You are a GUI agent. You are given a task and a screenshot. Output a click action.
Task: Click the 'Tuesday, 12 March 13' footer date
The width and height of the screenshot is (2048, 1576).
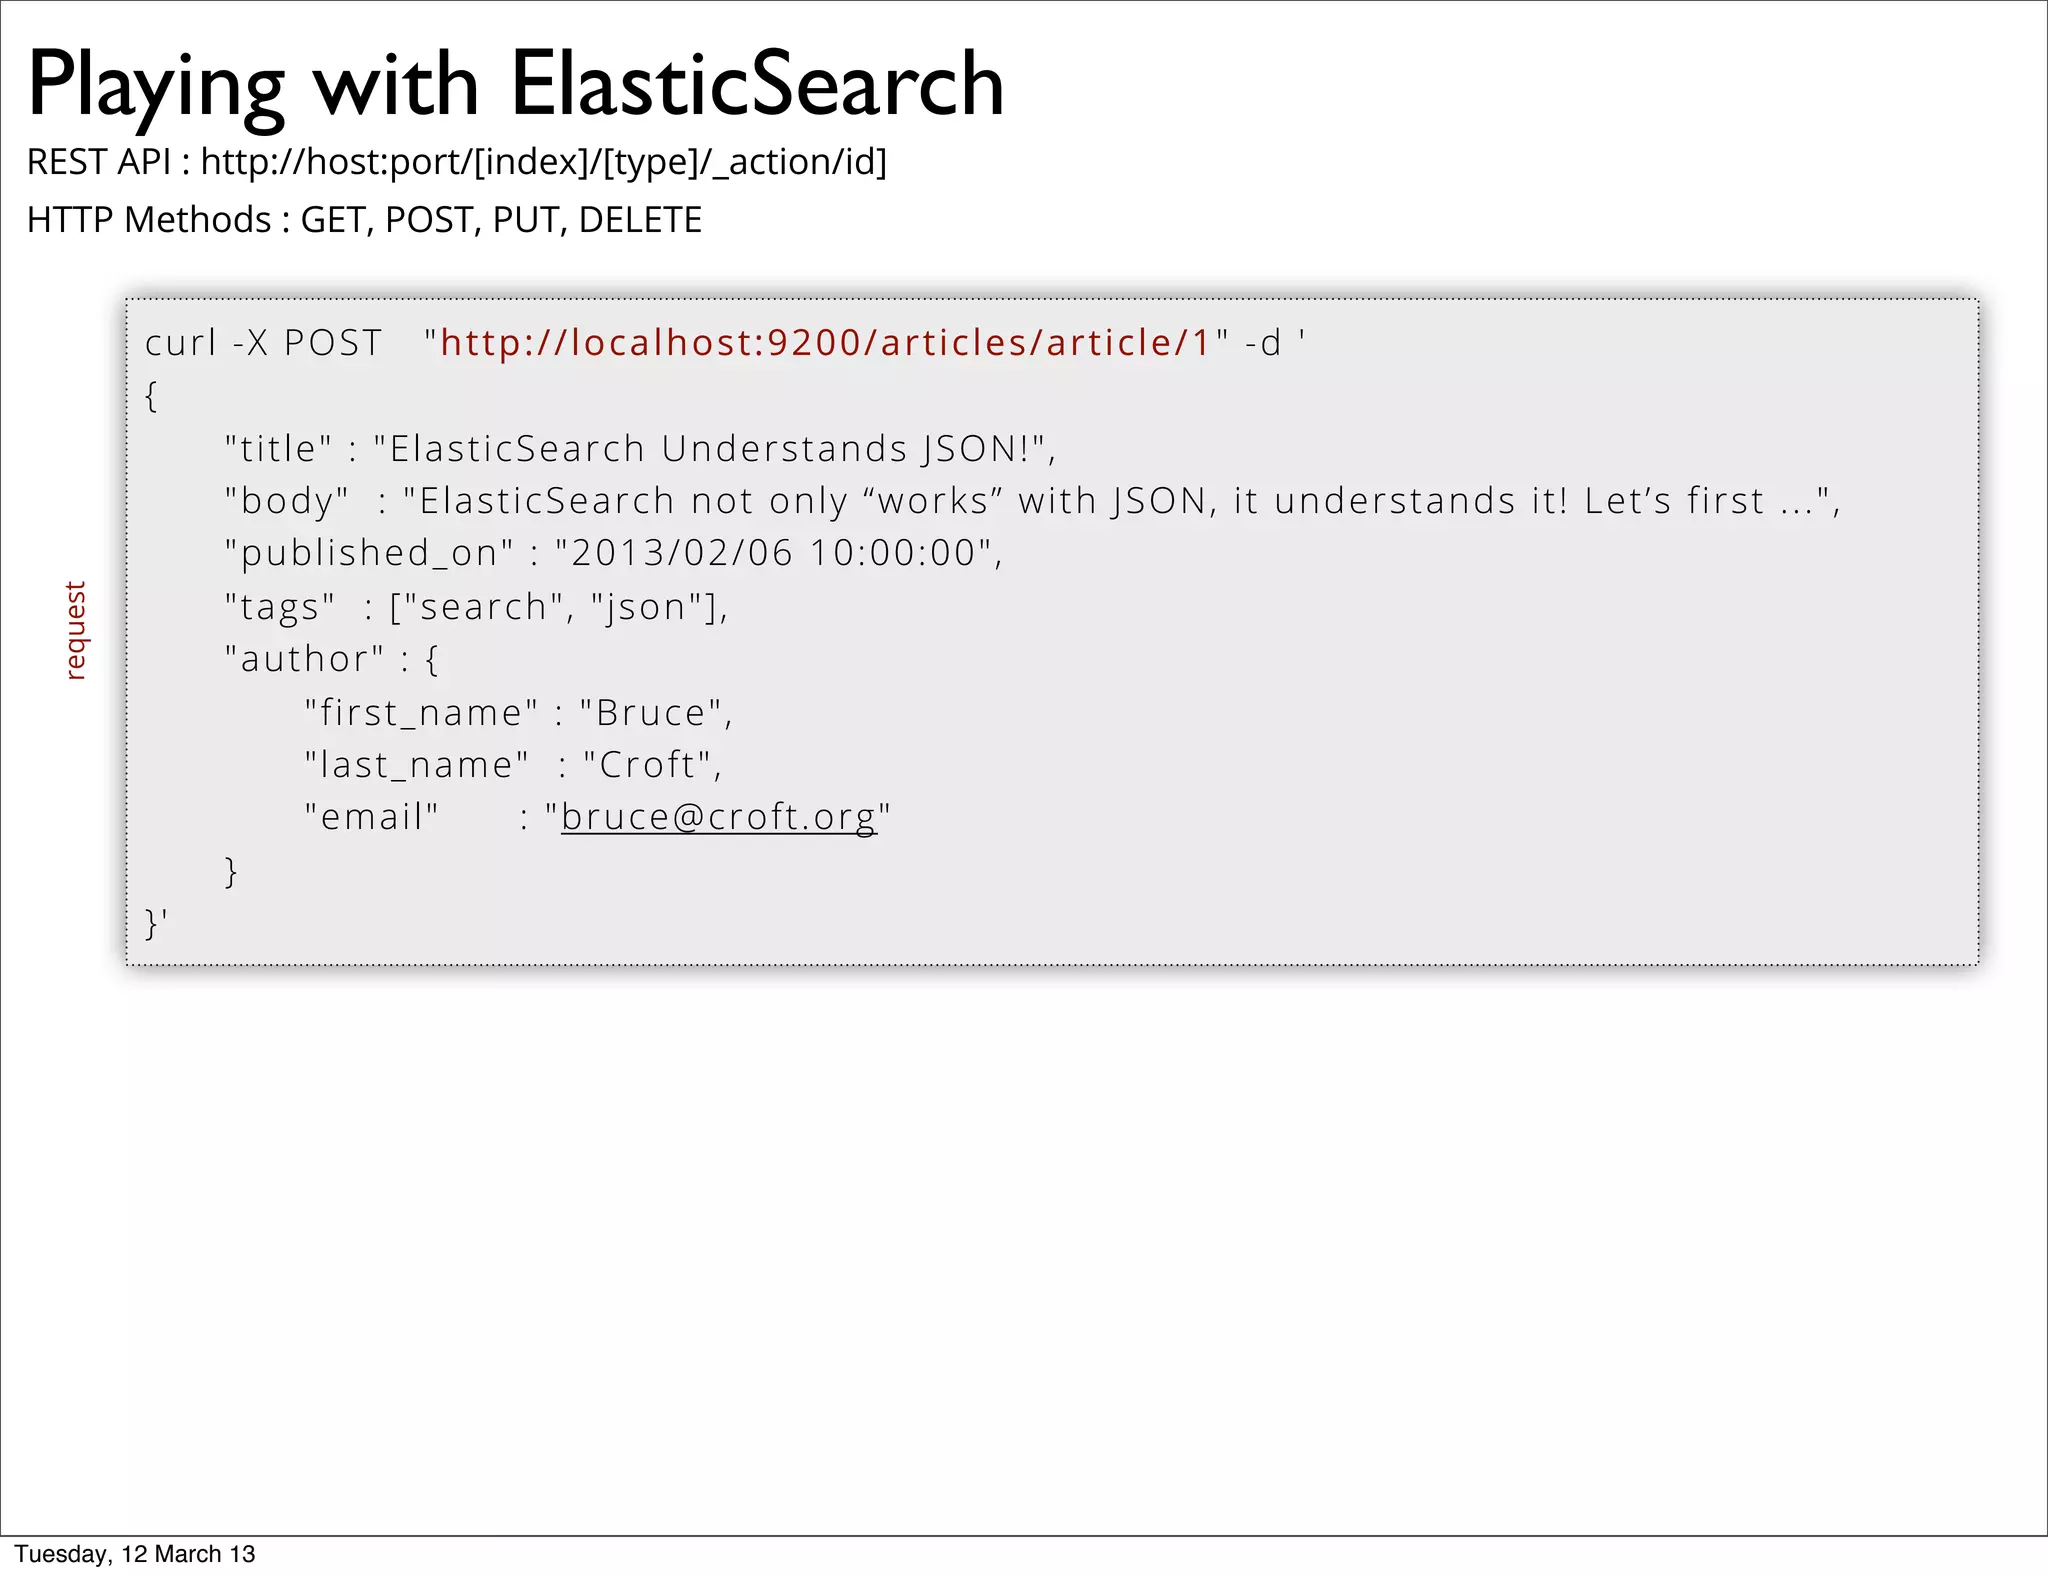(135, 1554)
